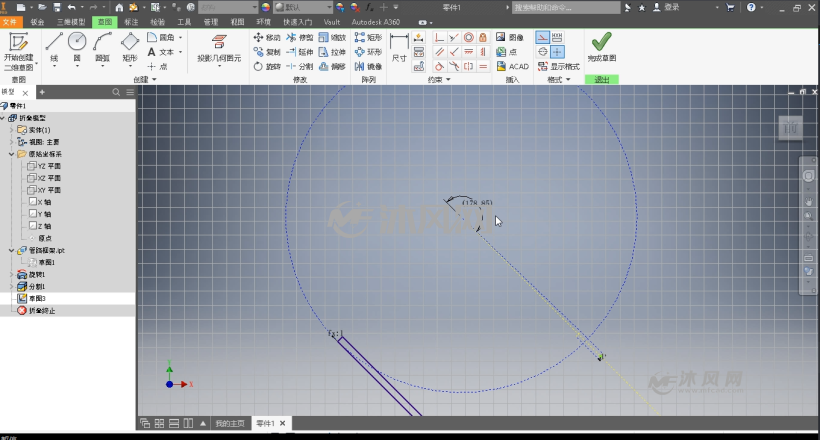The image size is (820, 440).
Task: Select the Line (线) sketch tool
Action: [x=54, y=48]
